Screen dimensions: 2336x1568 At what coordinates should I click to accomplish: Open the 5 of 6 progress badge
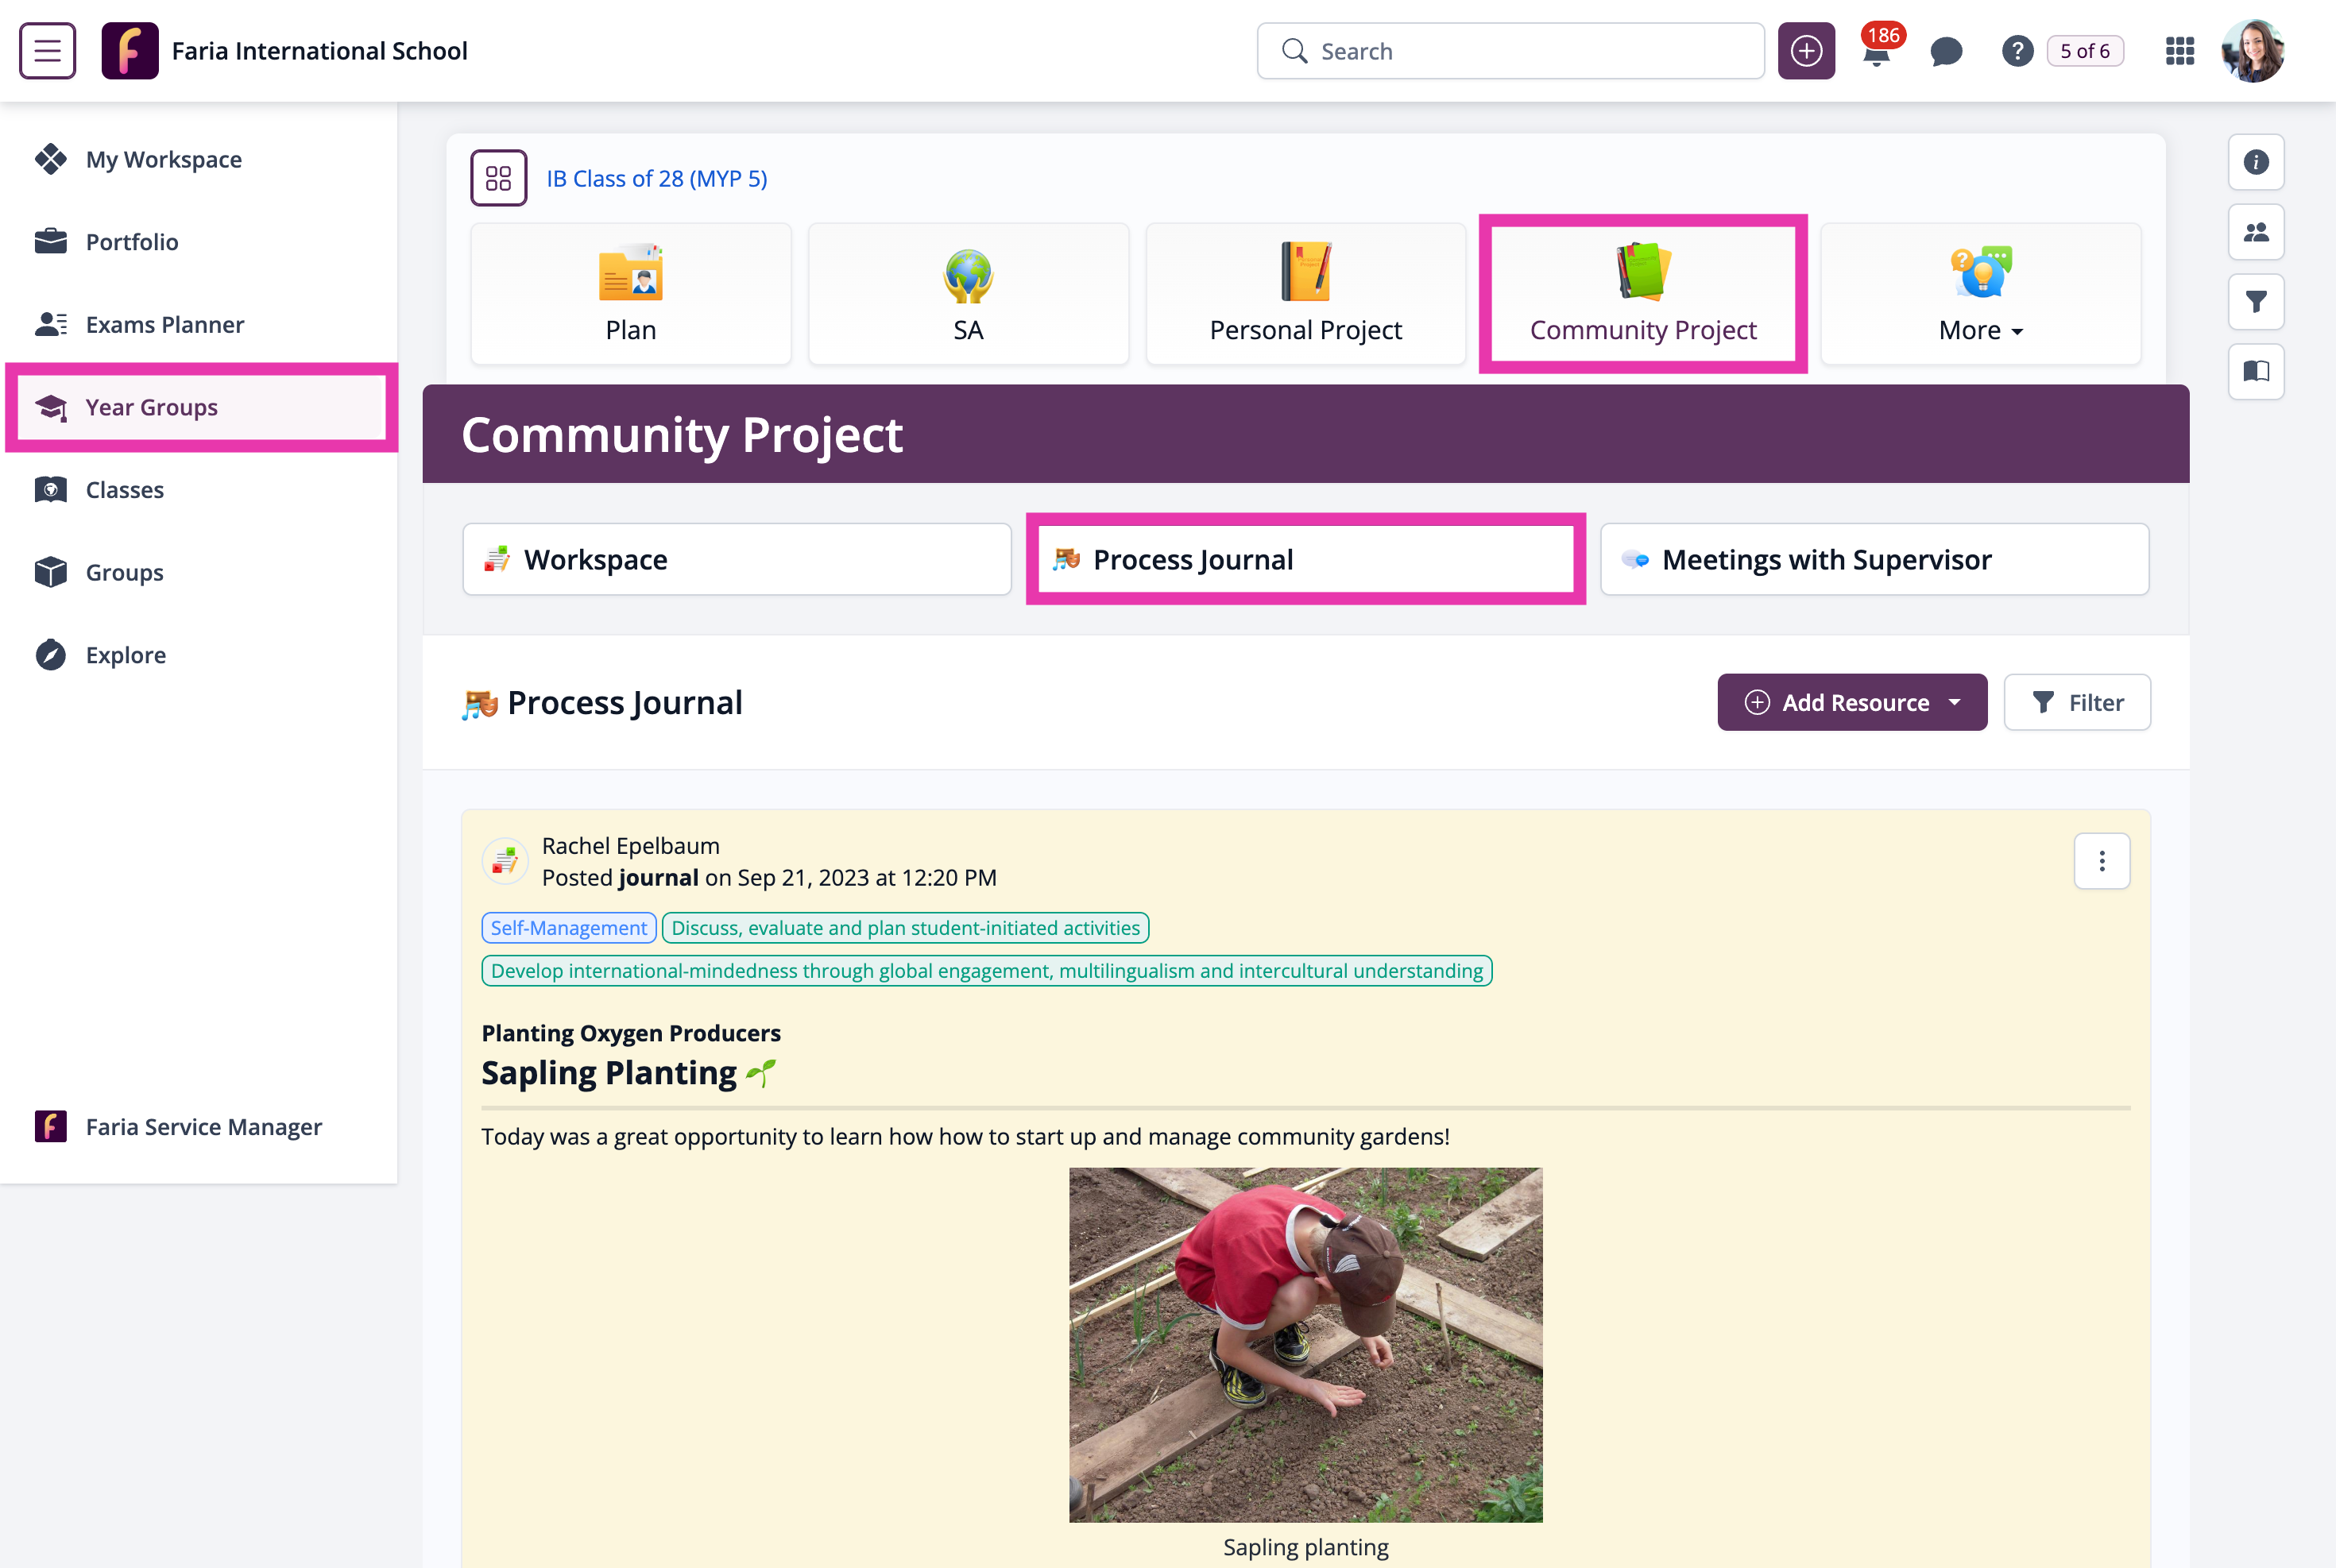click(2085, 51)
